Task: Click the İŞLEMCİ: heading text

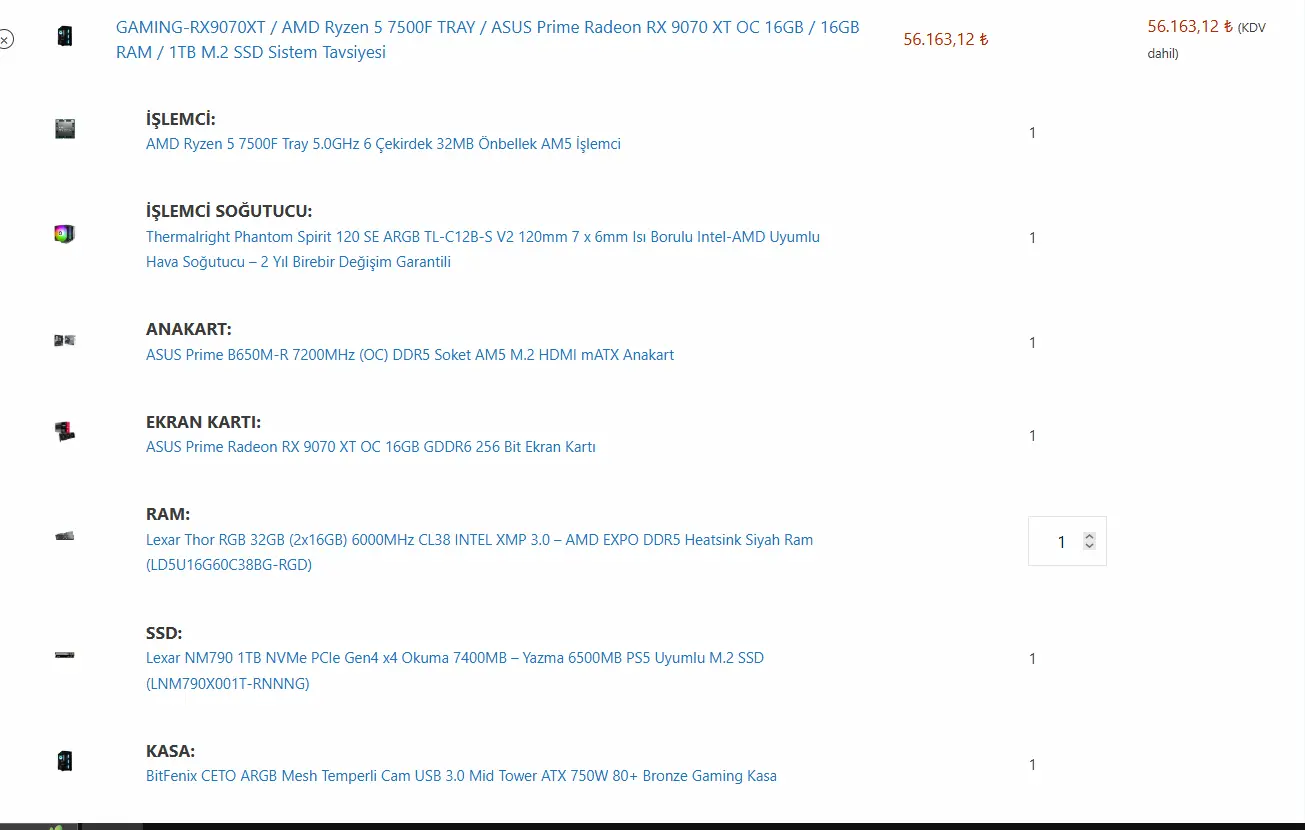Action: 181,119
